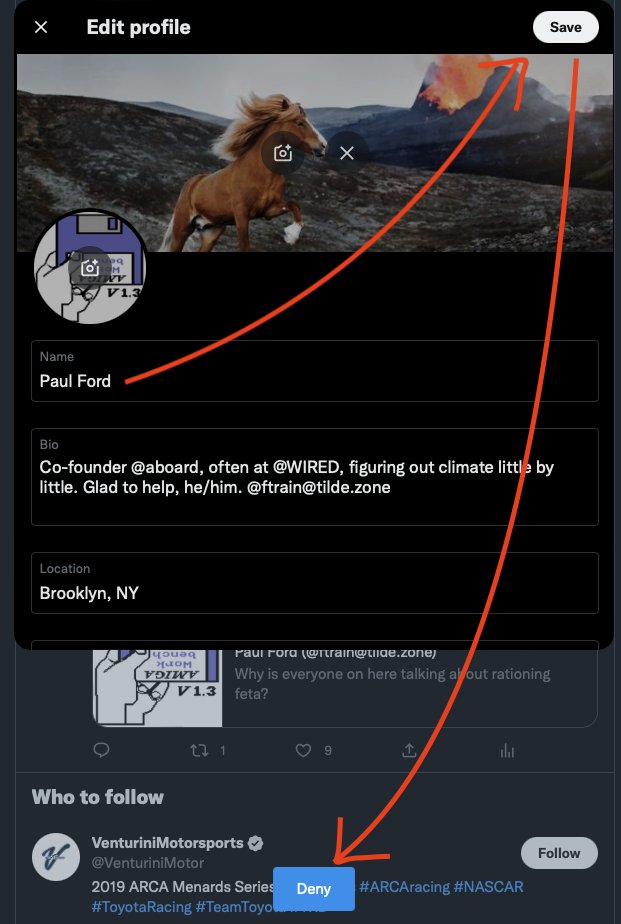Screen dimensions: 621x924
Task: Like the tweet with the heart icon
Action: (x=303, y=750)
